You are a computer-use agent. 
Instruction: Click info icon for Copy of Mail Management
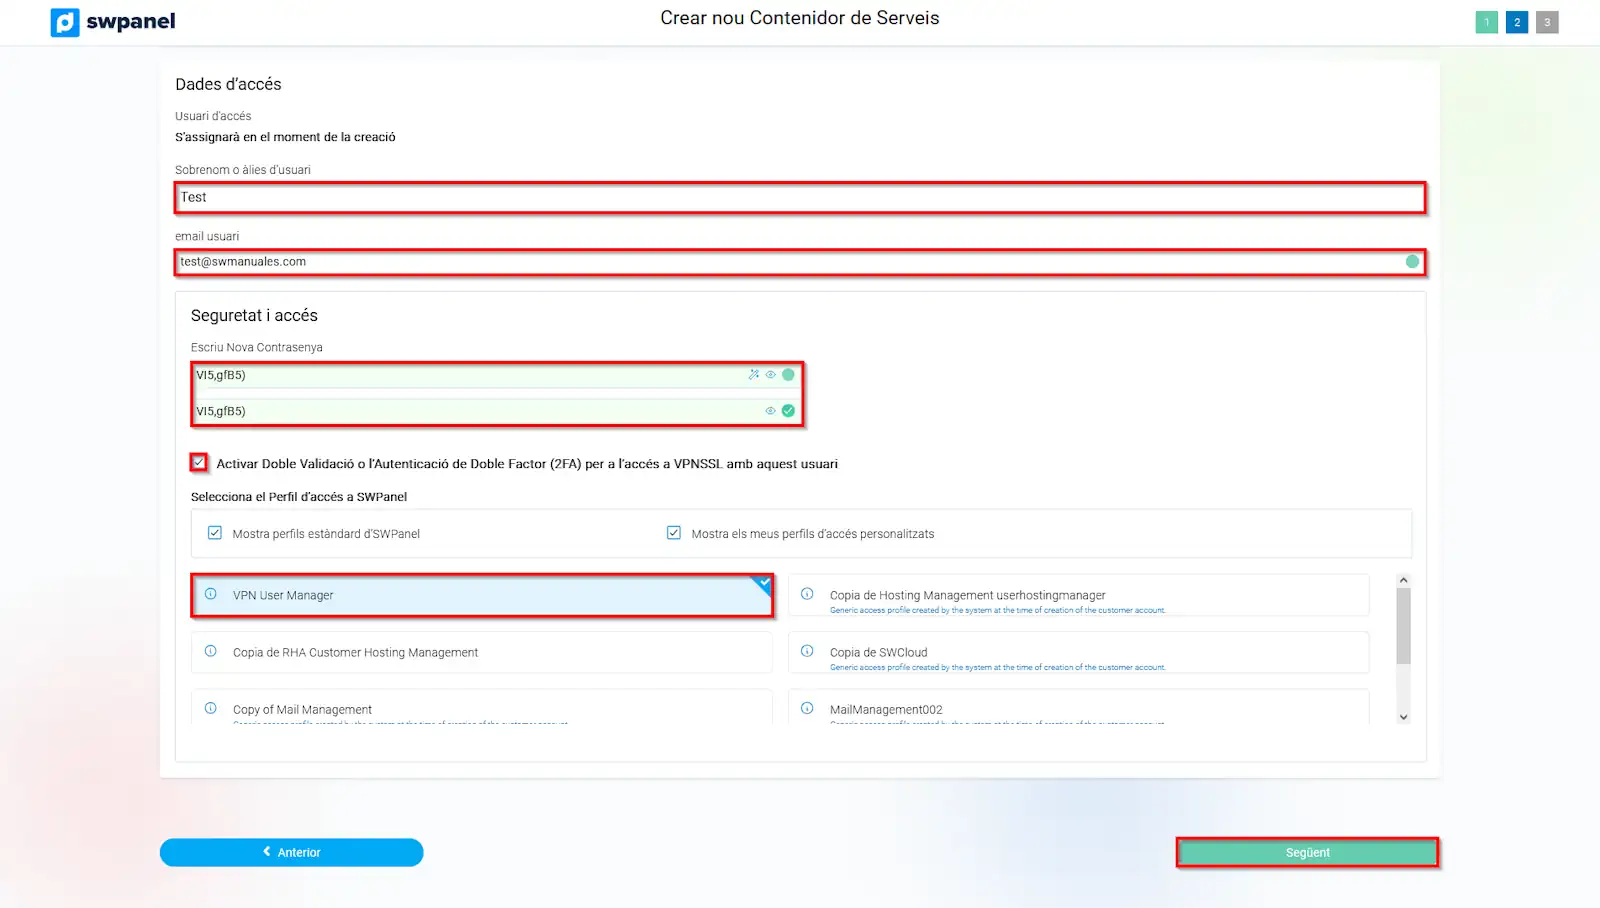[x=211, y=708]
